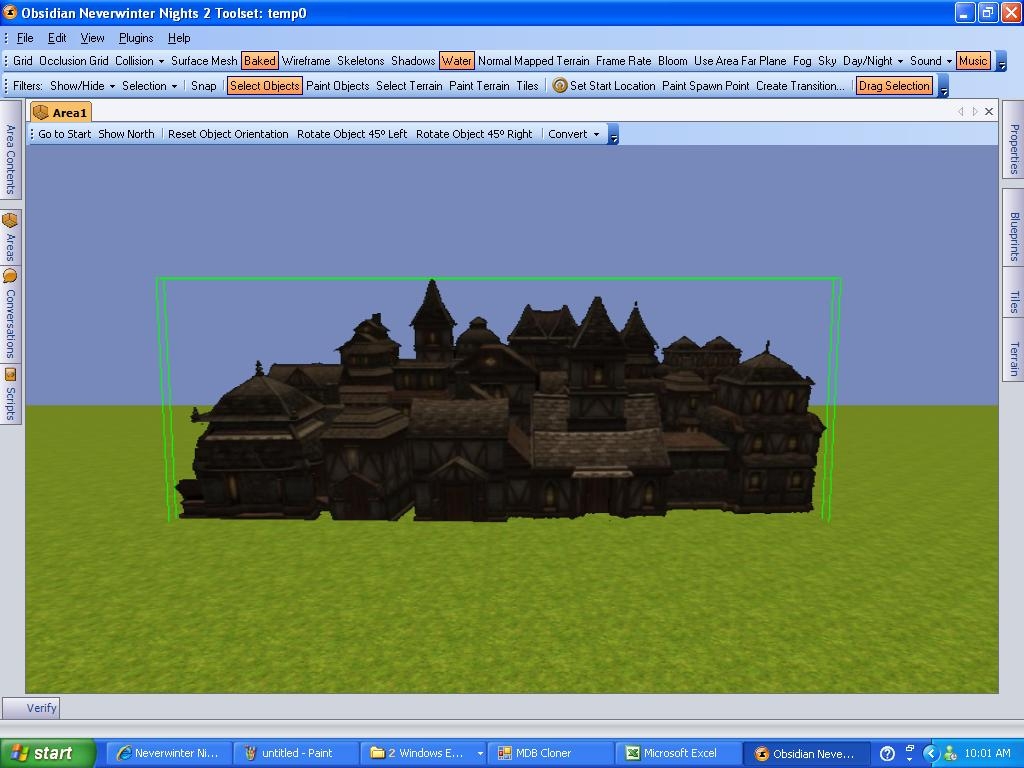Expand the Collision dropdown
Viewport: 1024px width, 768px height.
[140, 61]
